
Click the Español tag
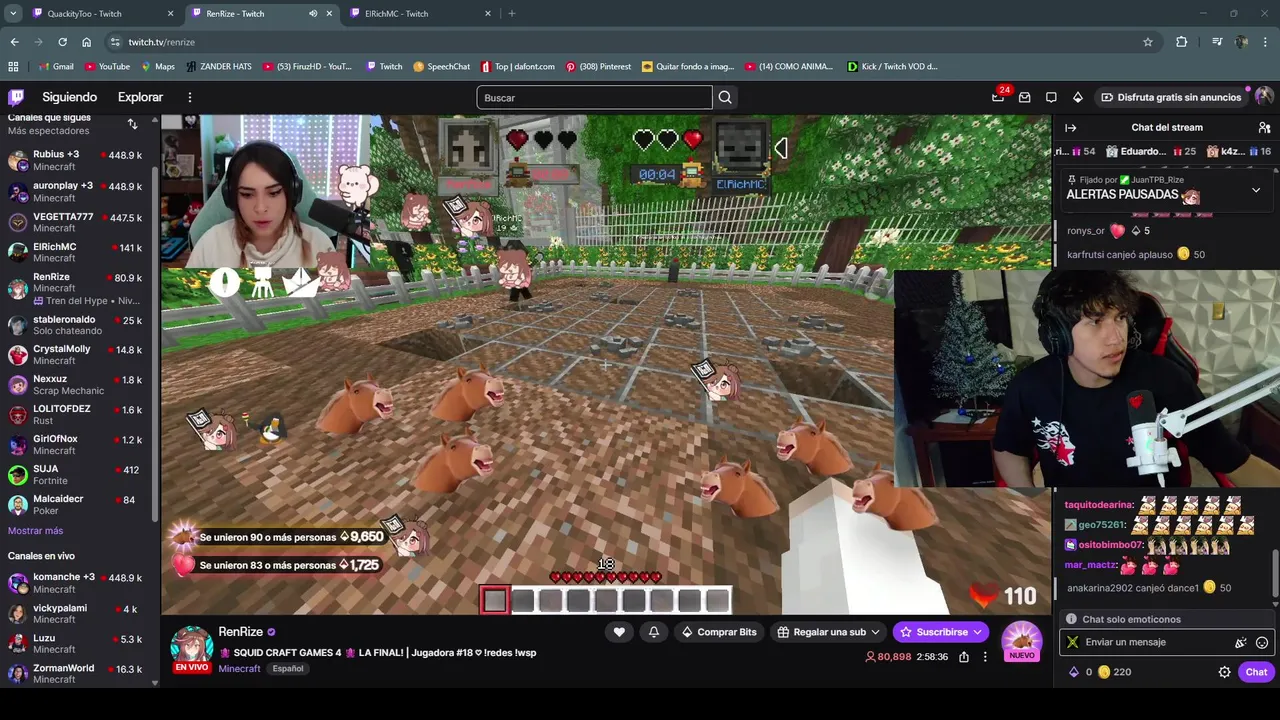pos(288,669)
